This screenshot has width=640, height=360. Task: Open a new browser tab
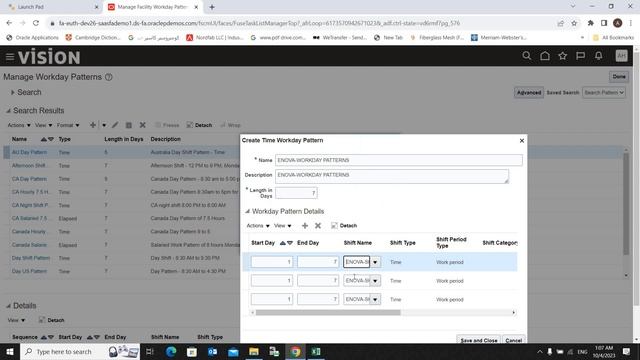tap(211, 7)
